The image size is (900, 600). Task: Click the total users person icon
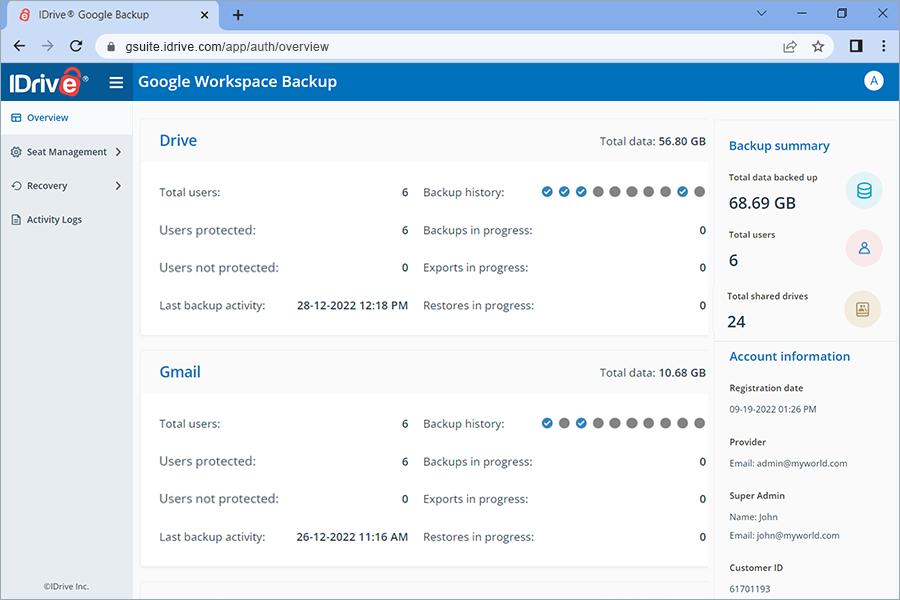pyautogui.click(x=863, y=248)
